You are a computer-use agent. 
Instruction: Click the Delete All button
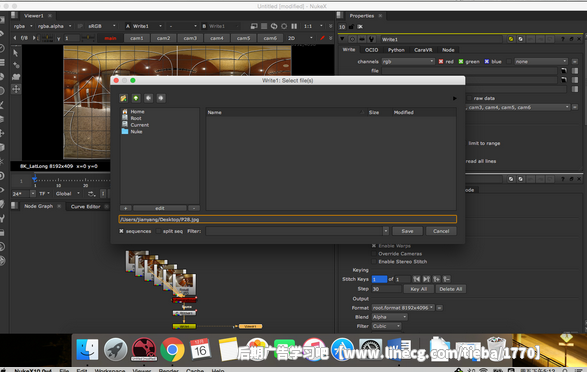pos(451,289)
